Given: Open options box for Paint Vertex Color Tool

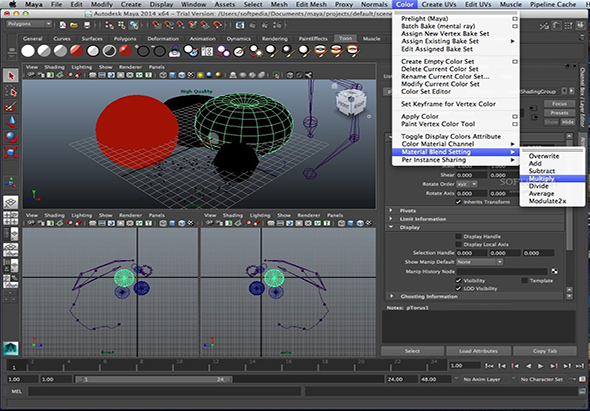Looking at the screenshot, I should 515,124.
